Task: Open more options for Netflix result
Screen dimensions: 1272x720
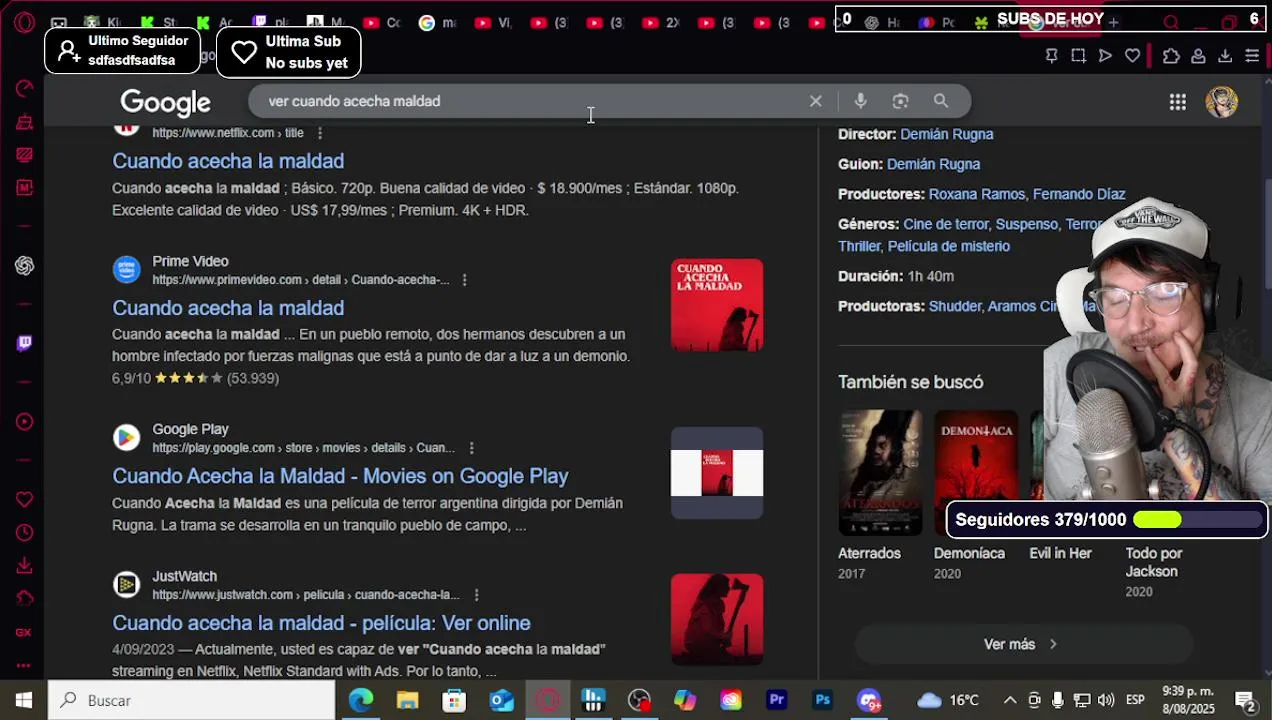Action: (x=320, y=133)
